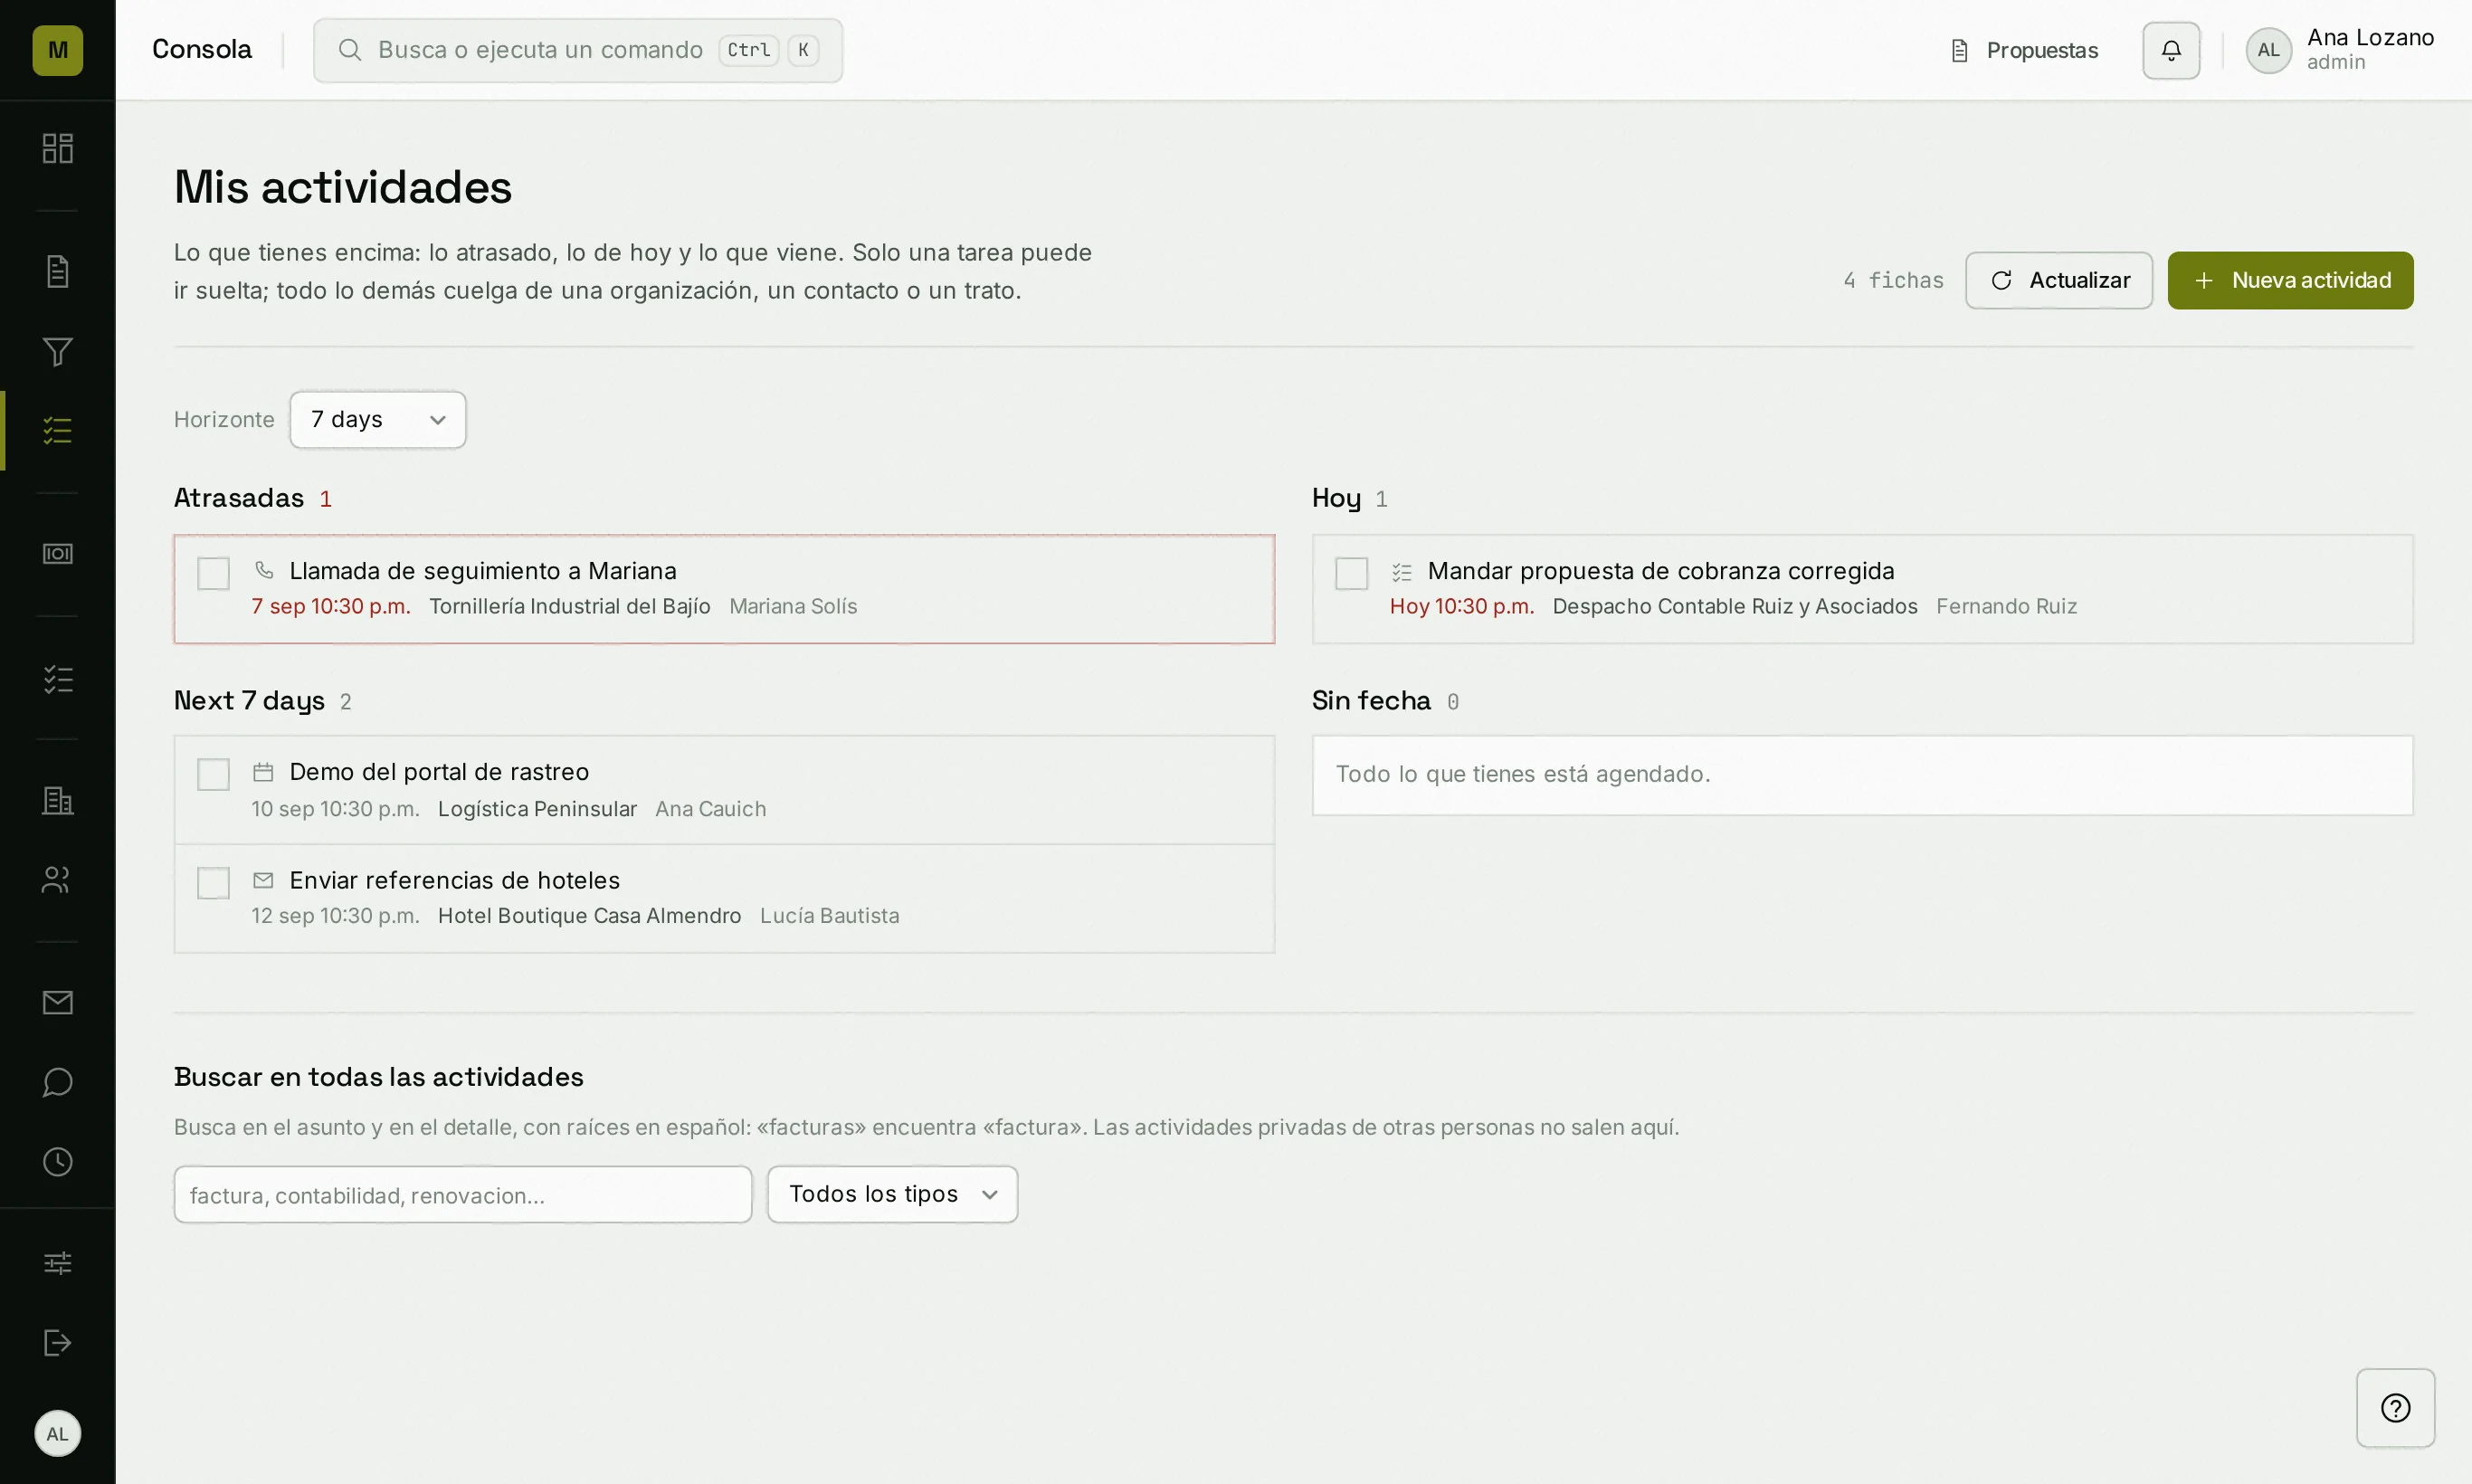
Task: Open activity Enviar referencias de hoteles
Action: [454, 880]
